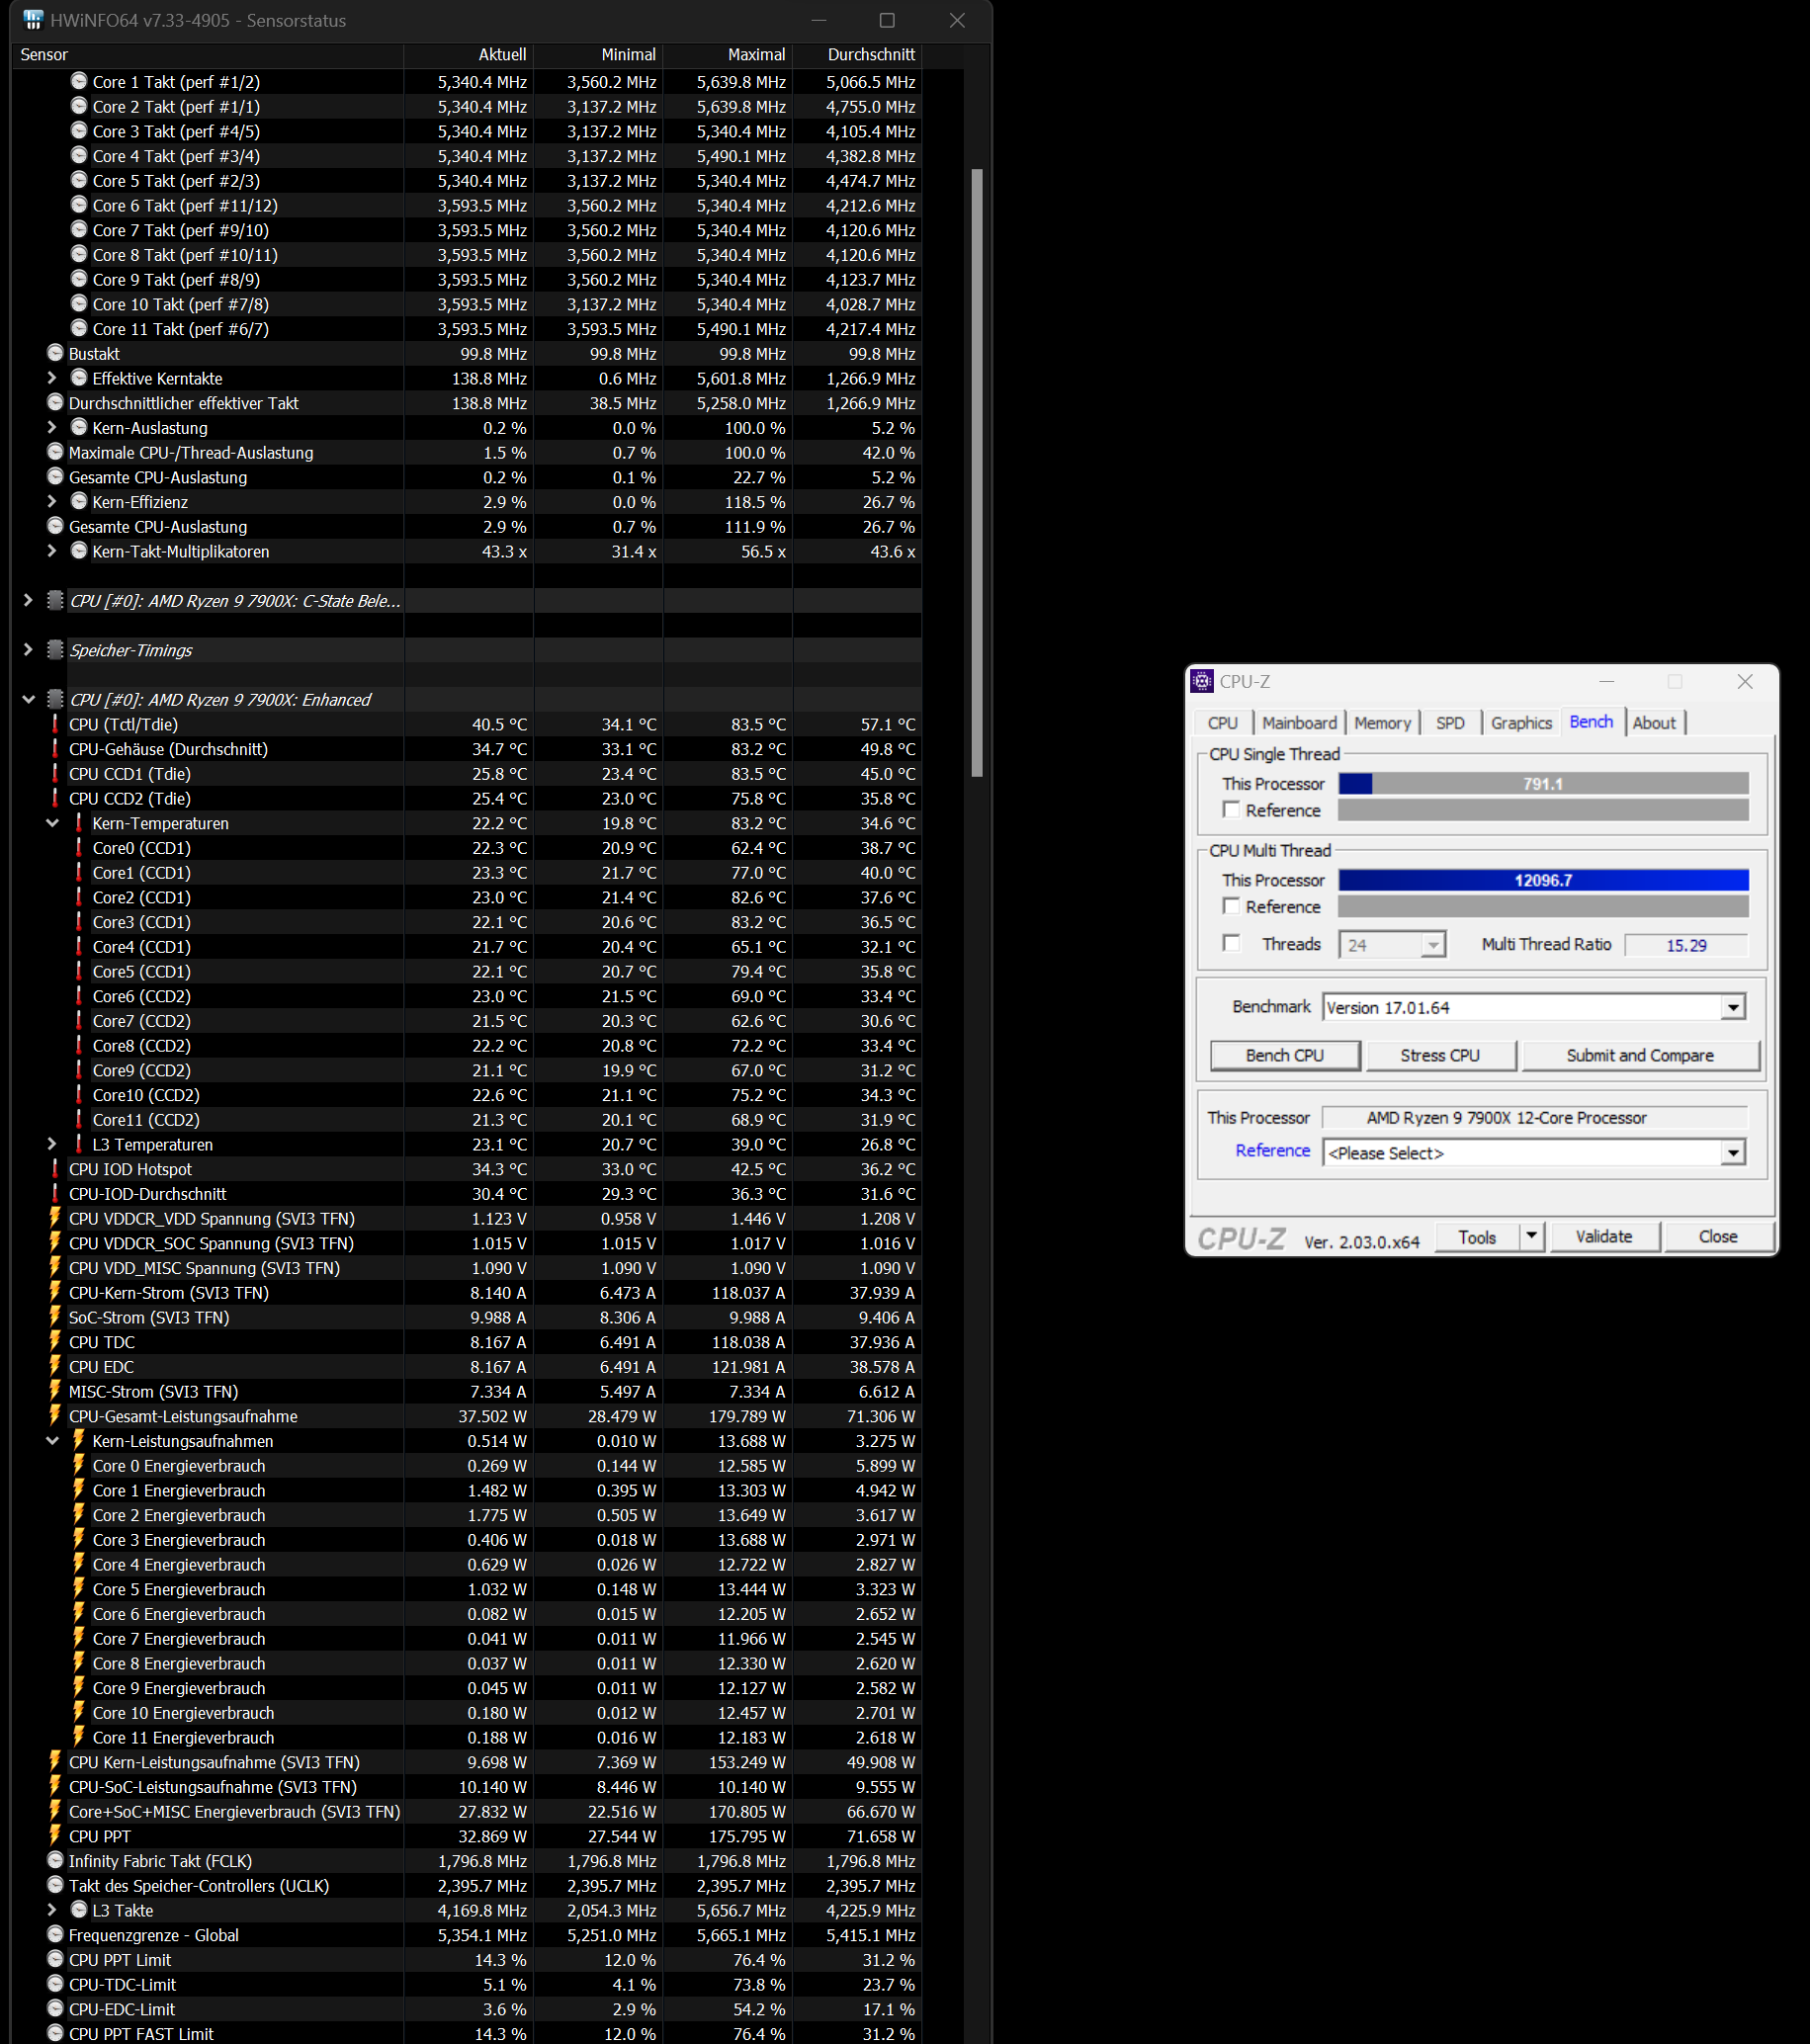Click the lightning icon of CPU TDC

click(55, 1341)
